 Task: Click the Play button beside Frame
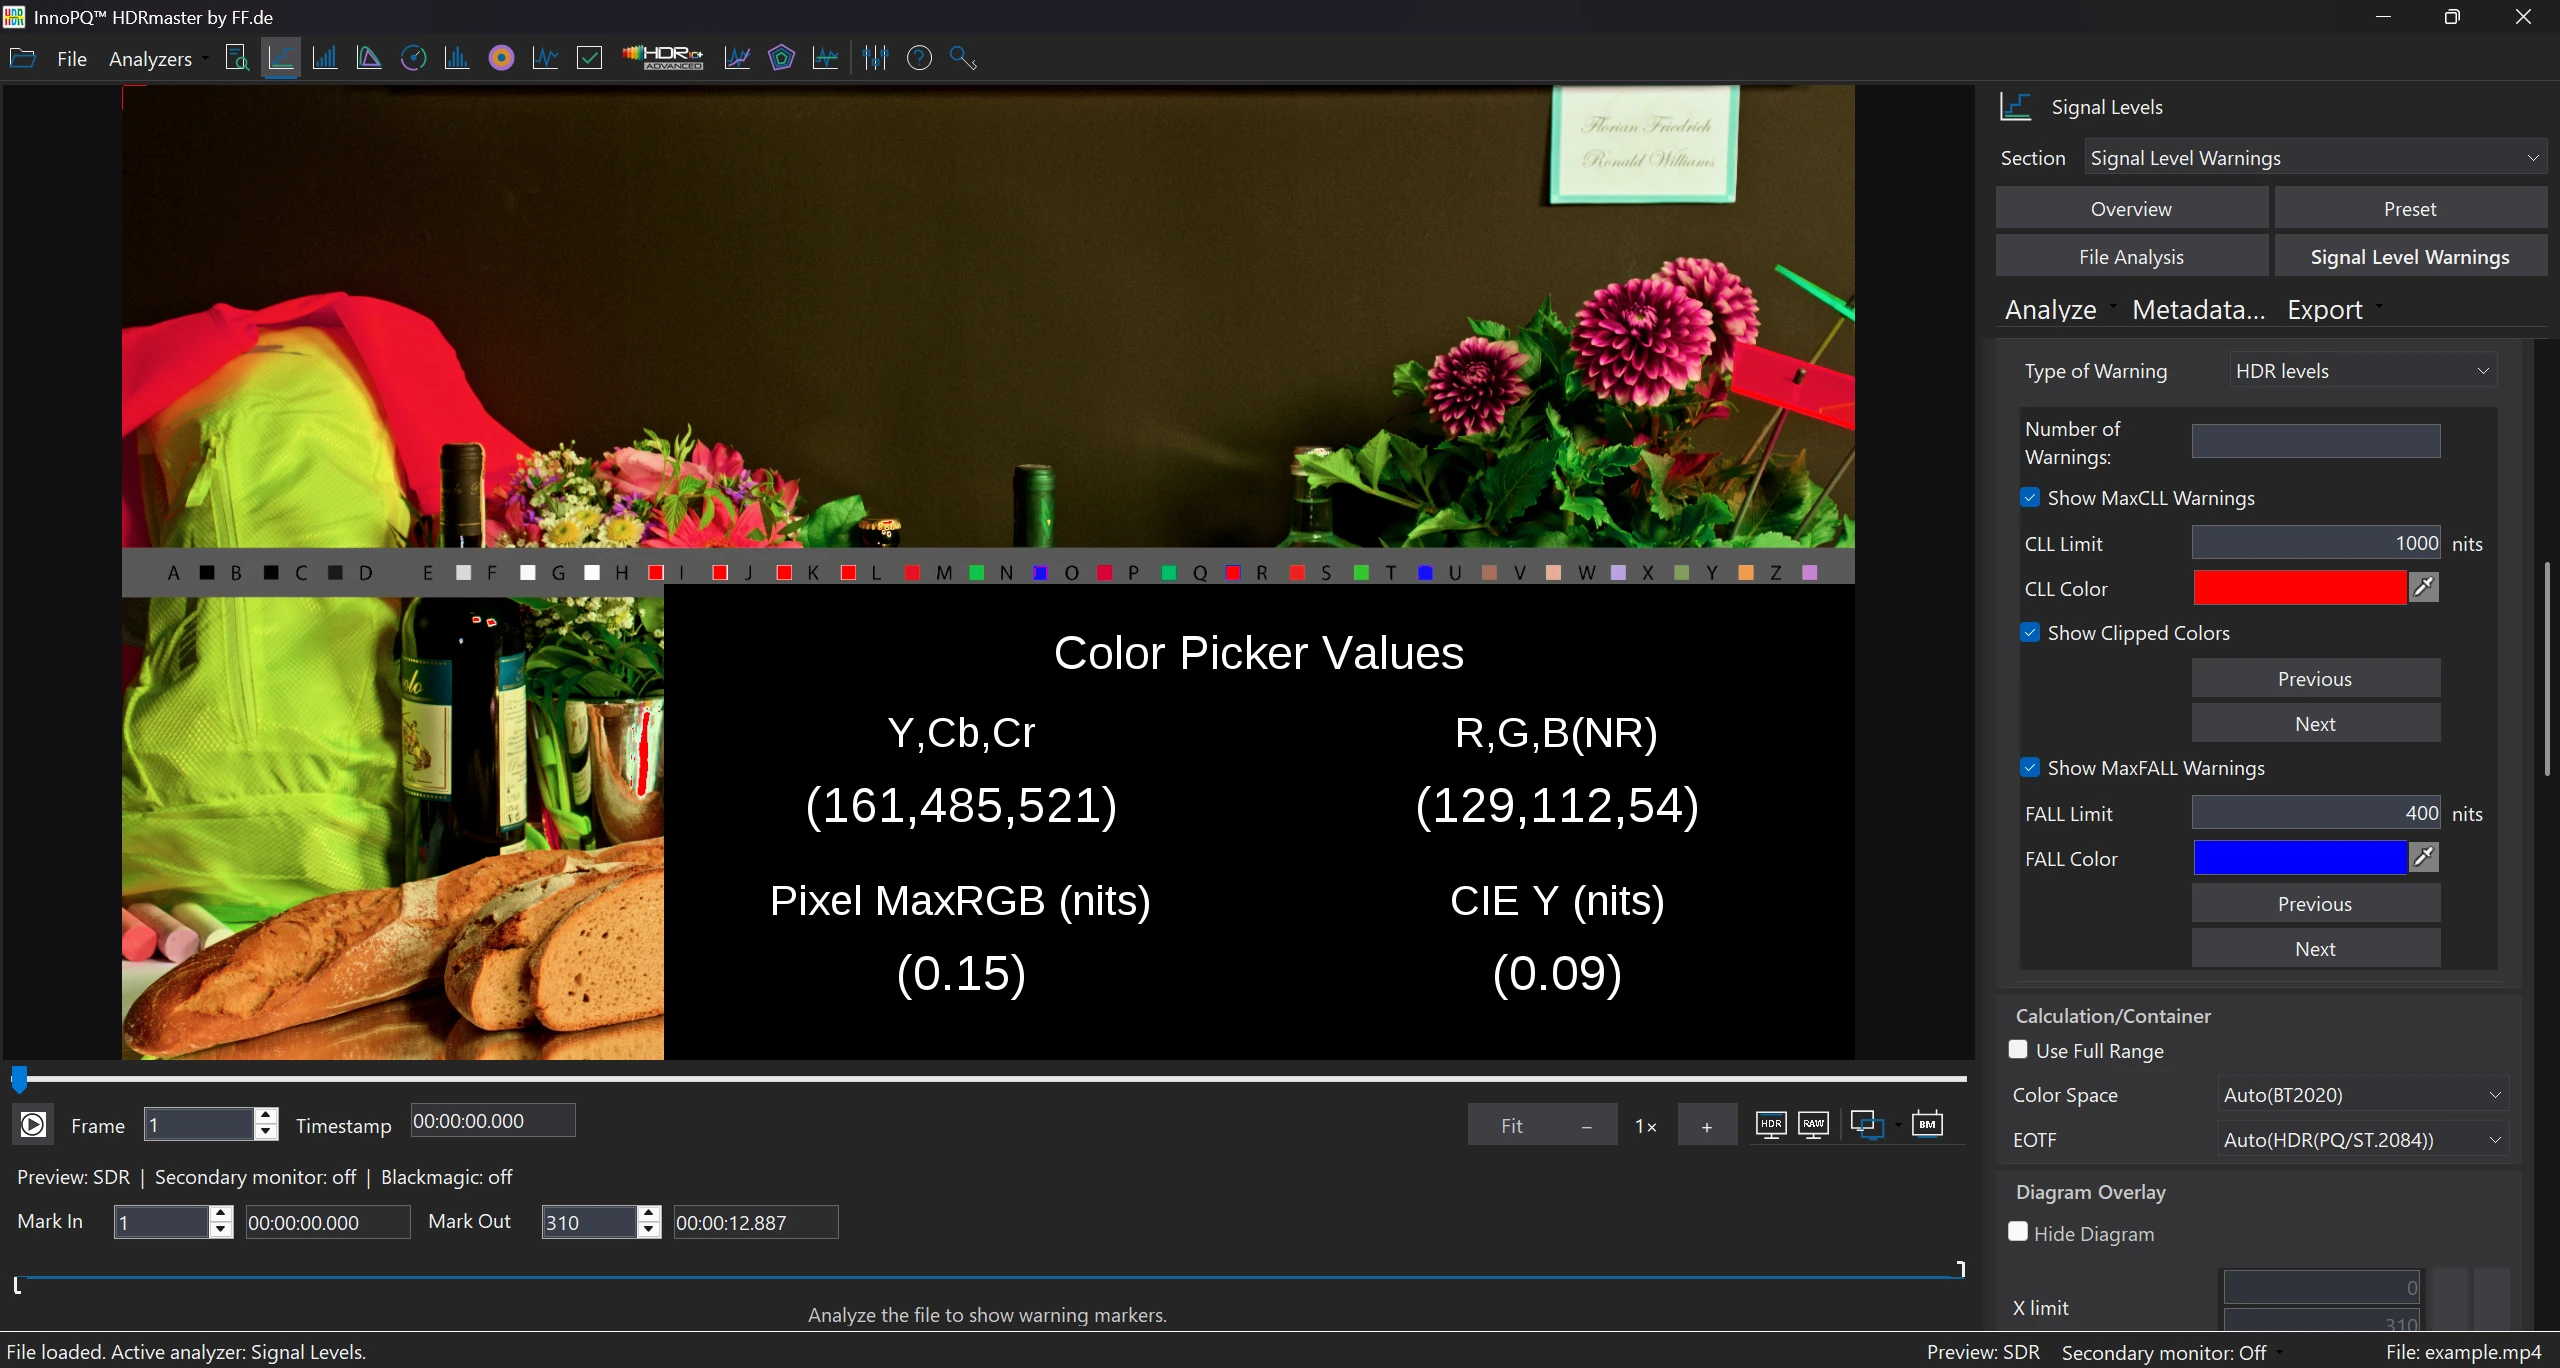coord(33,1125)
